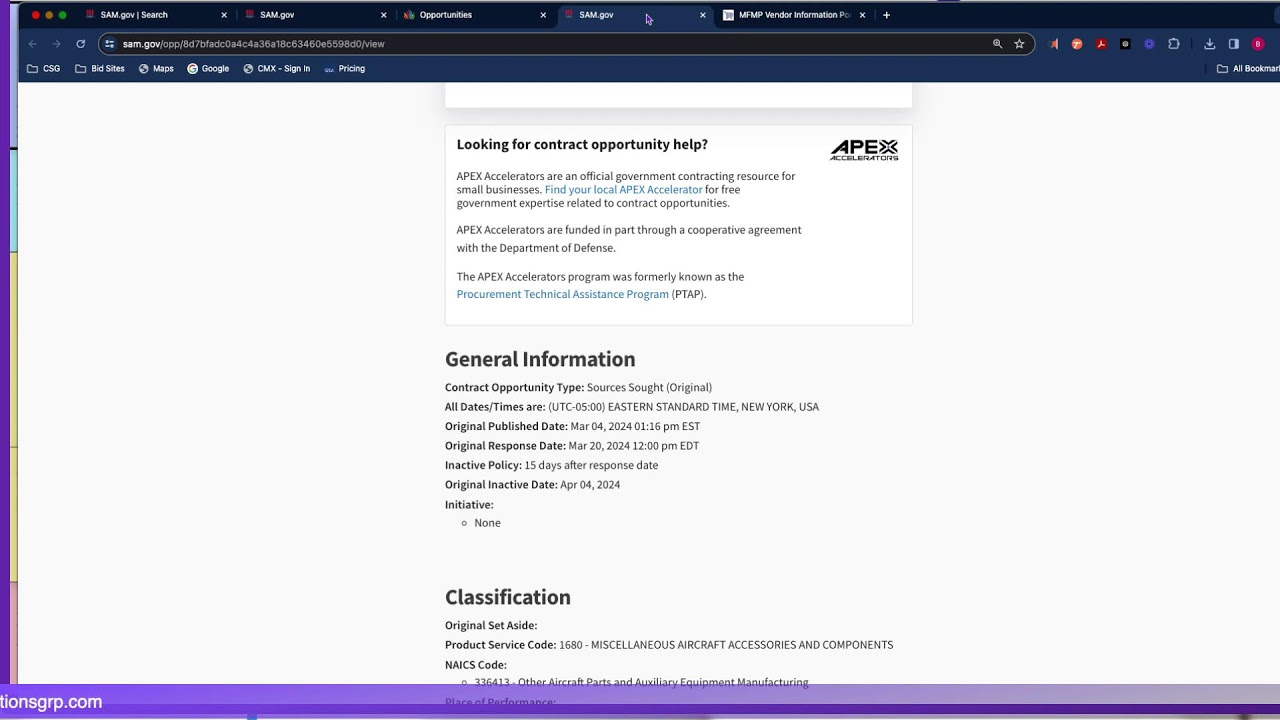Screen dimensions: 1280x720
Task: Follow Find your local APEX Accelerator link
Action: coord(623,190)
